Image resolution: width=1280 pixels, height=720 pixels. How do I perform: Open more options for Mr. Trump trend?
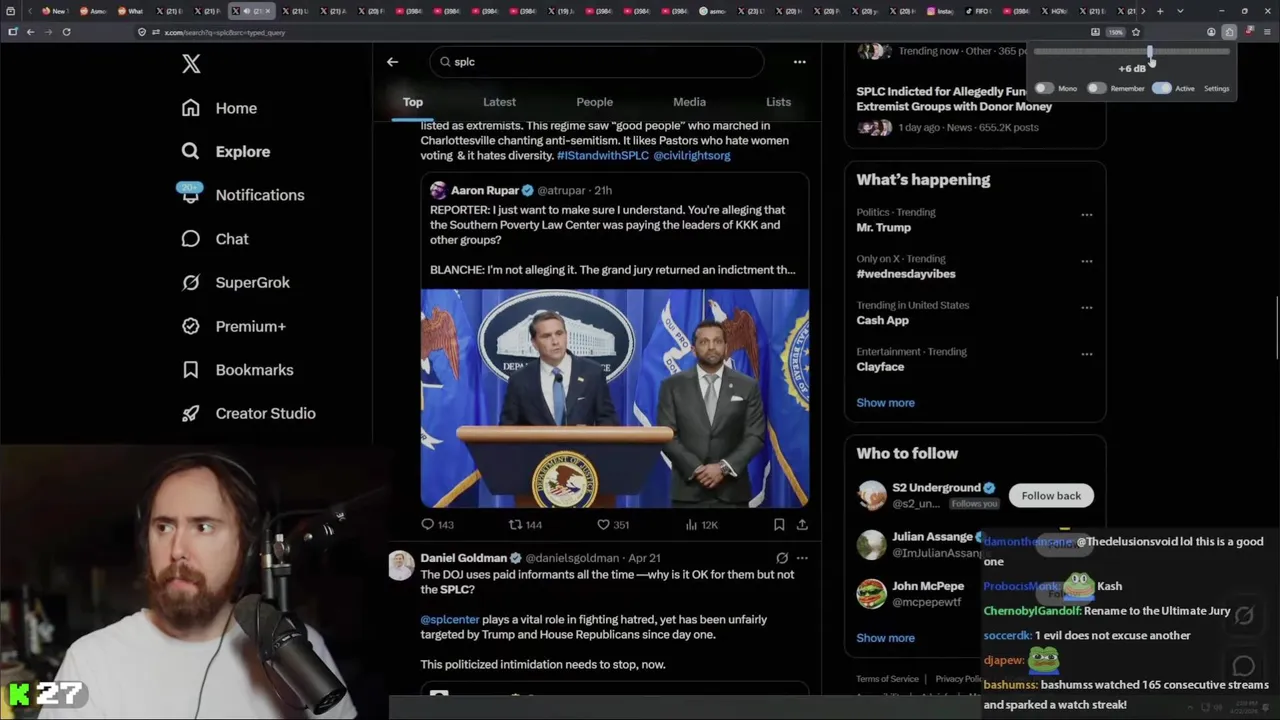click(1087, 214)
